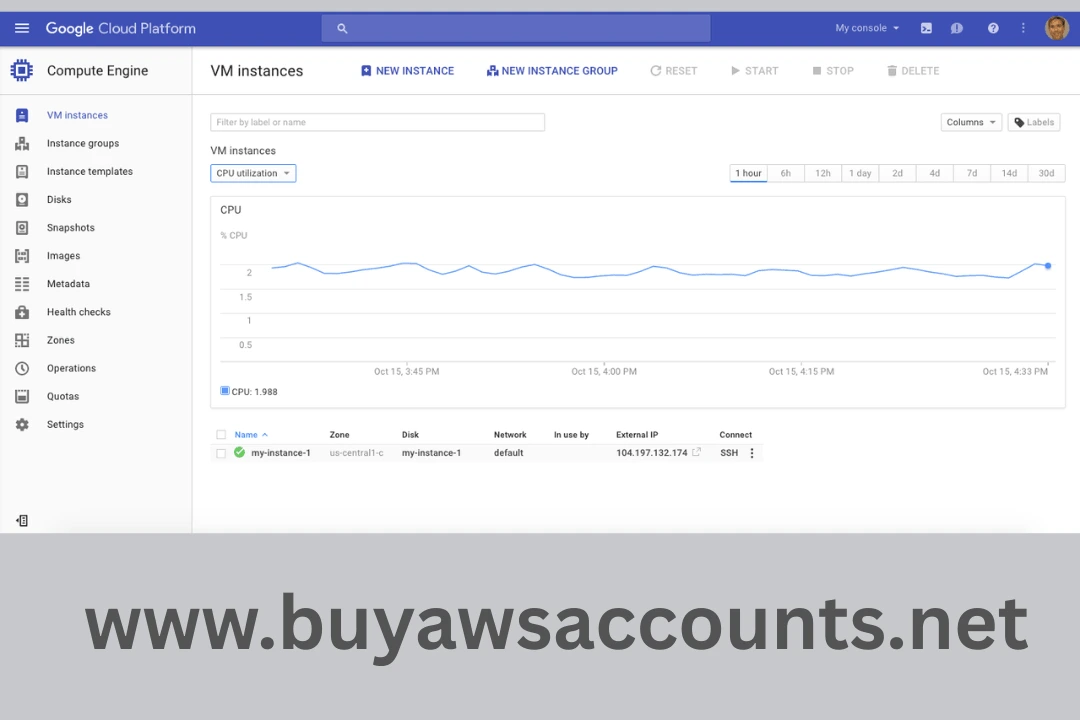Image resolution: width=1080 pixels, height=720 pixels.
Task: Click the RESET button
Action: pyautogui.click(x=674, y=70)
